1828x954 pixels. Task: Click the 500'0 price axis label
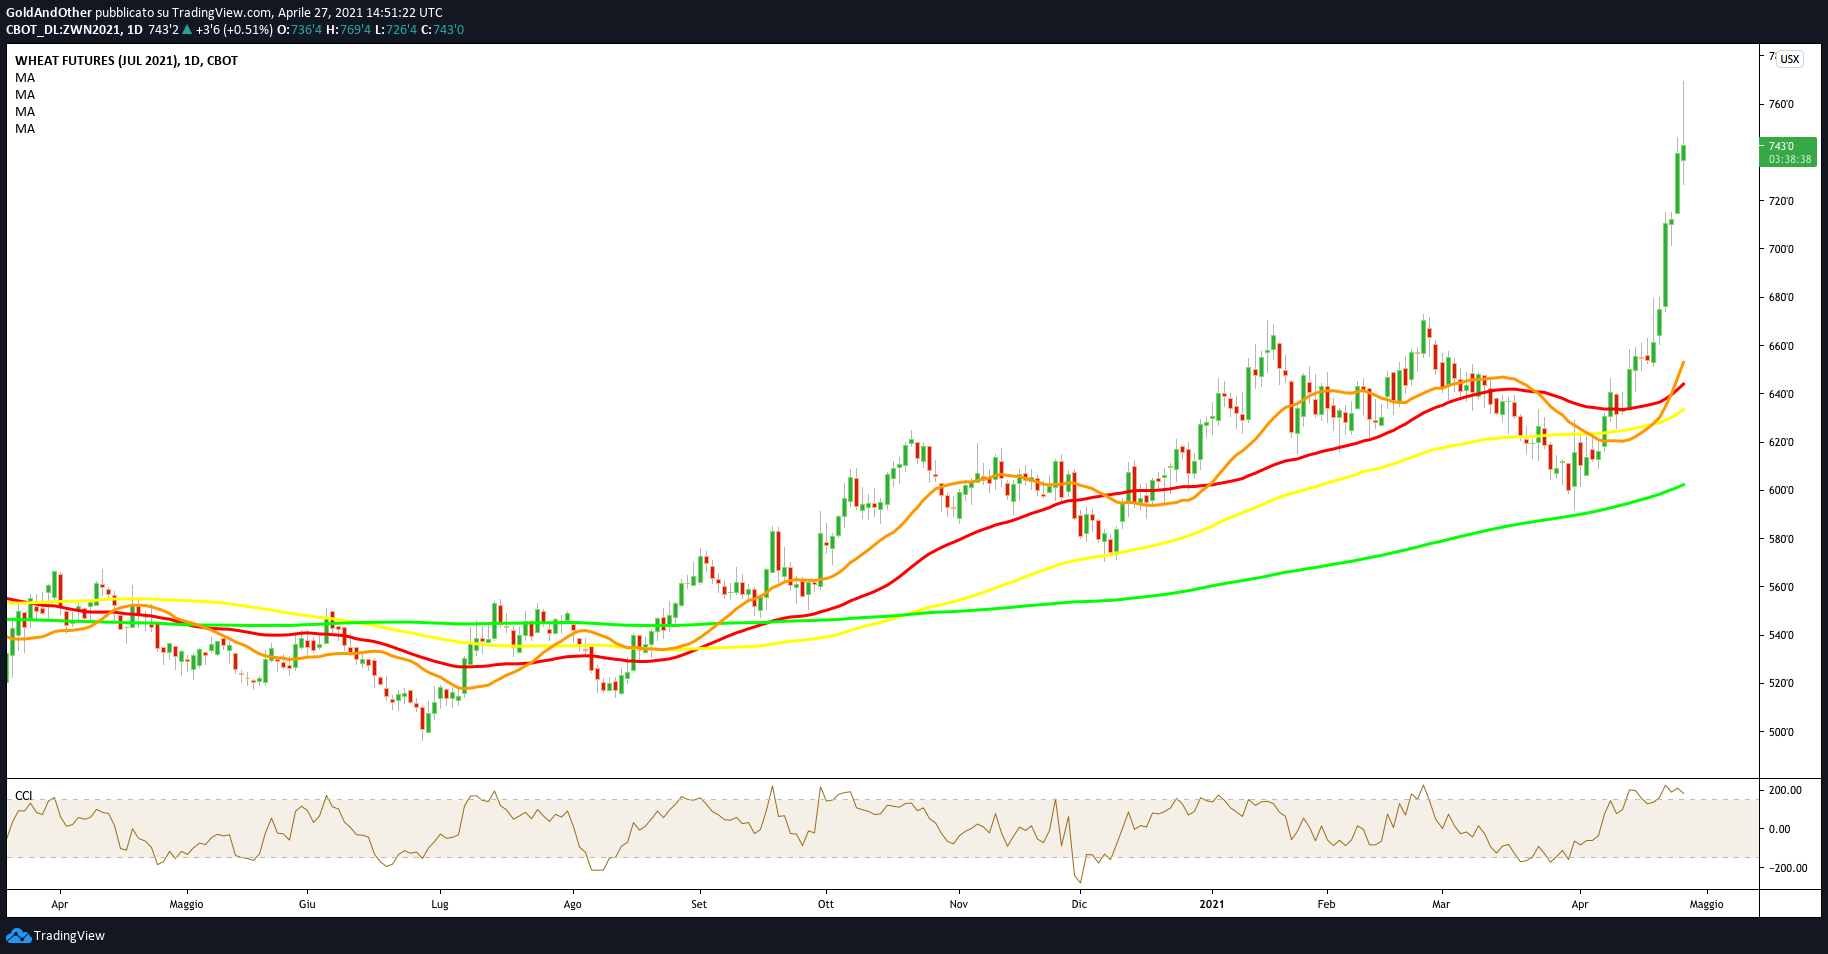click(x=1781, y=732)
